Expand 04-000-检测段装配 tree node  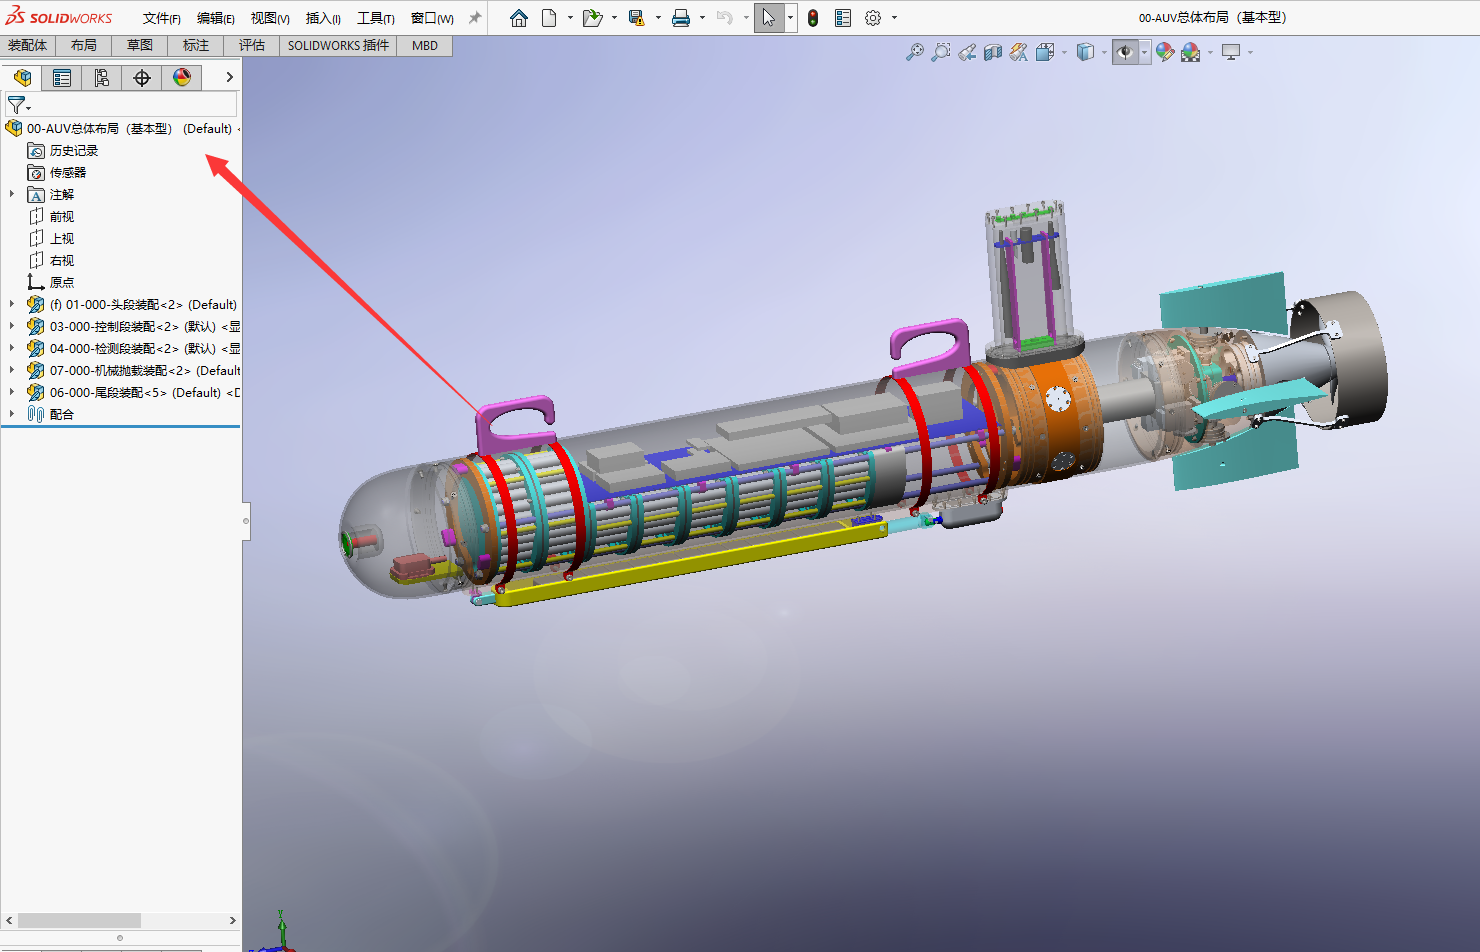[x=12, y=348]
